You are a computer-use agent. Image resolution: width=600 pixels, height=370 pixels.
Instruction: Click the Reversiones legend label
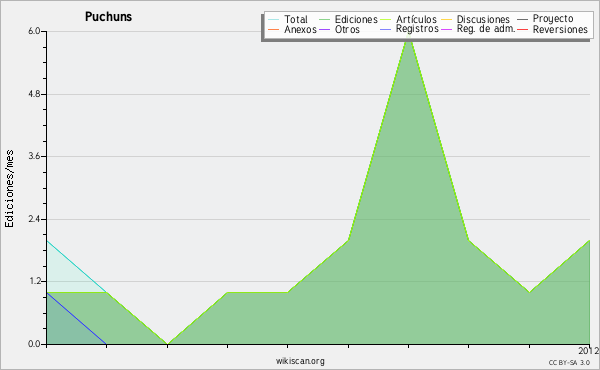coord(560,30)
